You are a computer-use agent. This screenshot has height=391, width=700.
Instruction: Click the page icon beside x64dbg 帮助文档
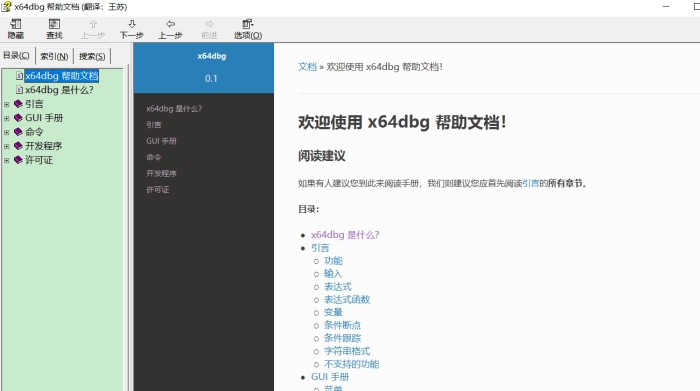pos(19,76)
